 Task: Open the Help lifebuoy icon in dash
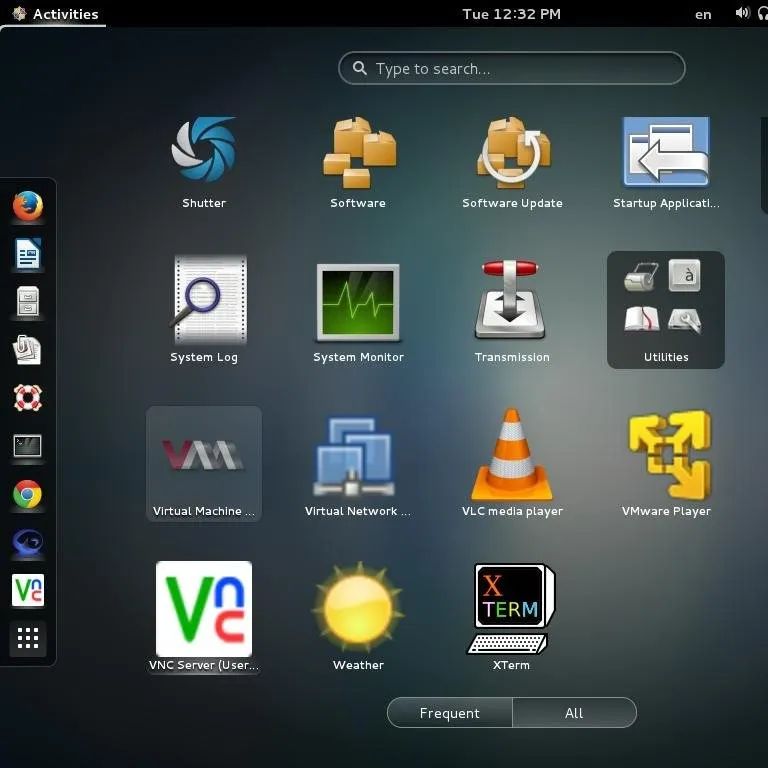coord(27,398)
